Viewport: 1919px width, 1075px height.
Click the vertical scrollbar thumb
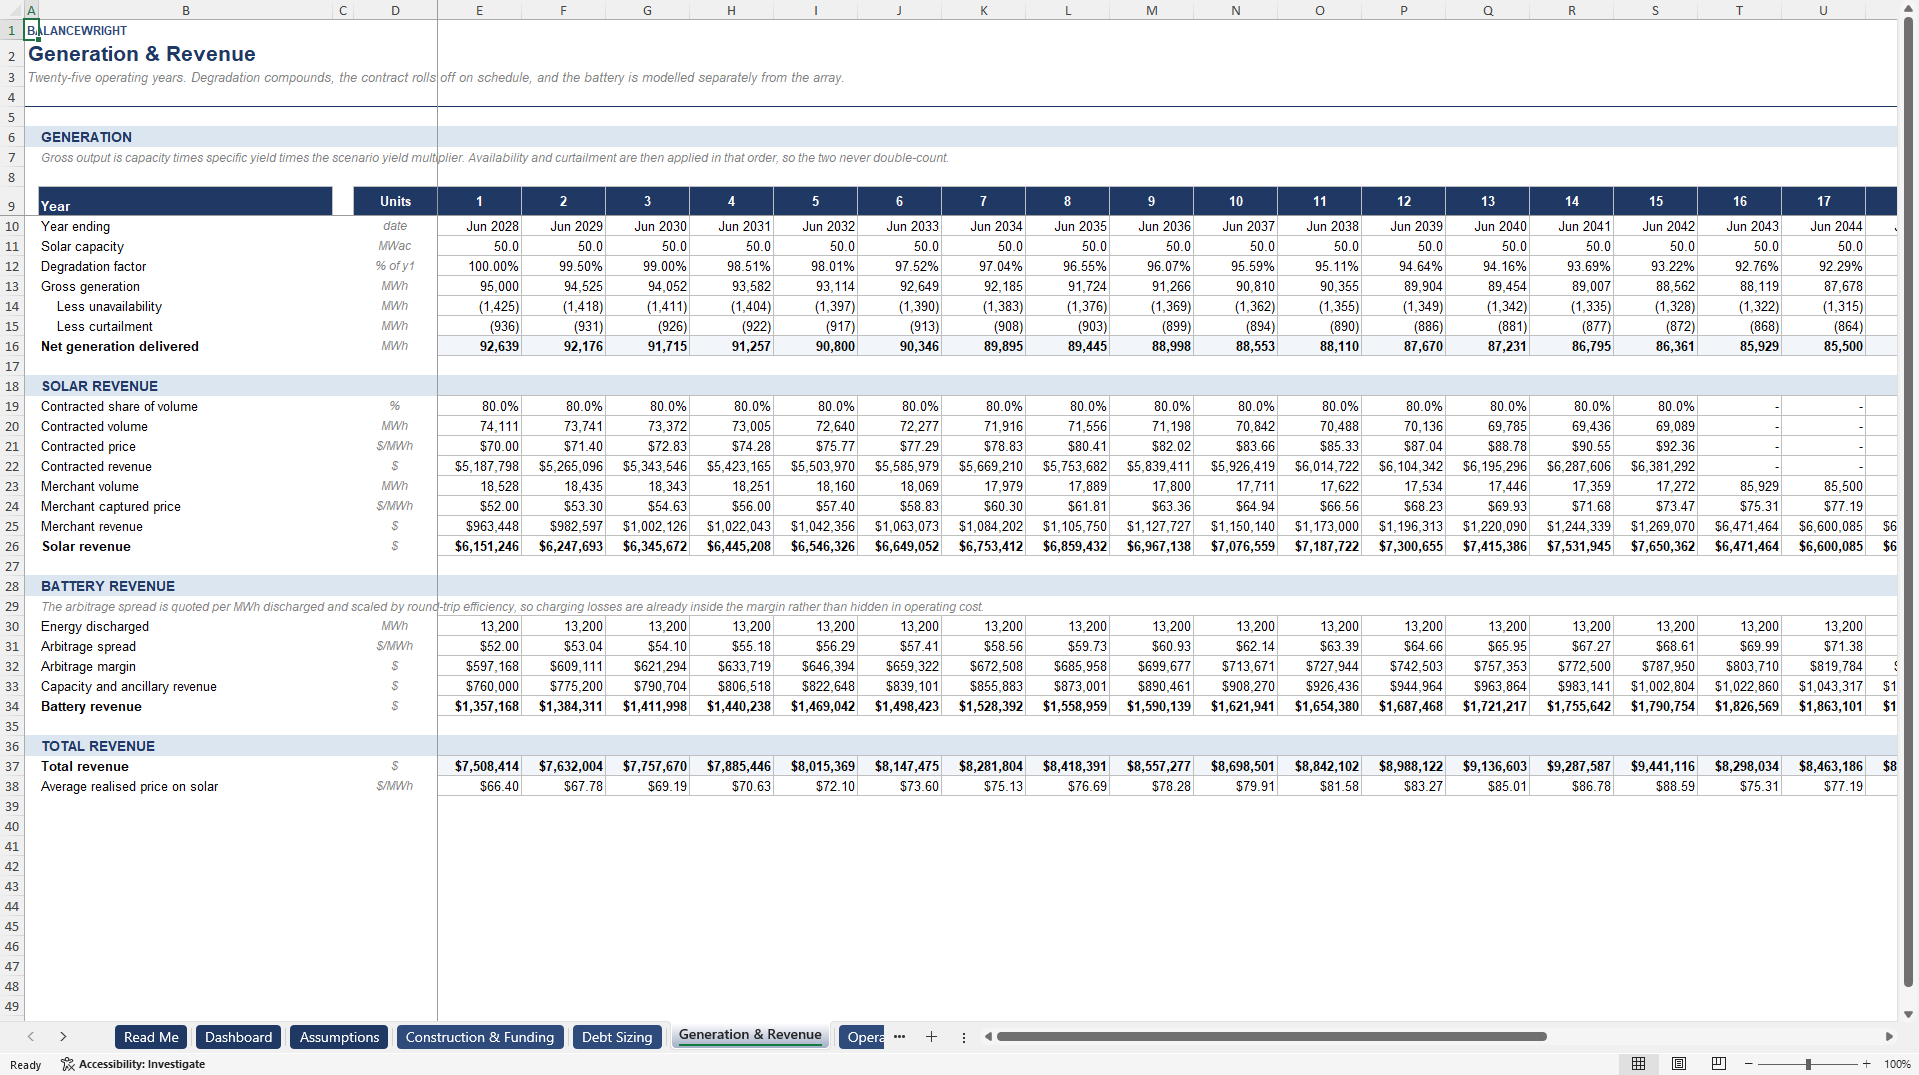click(1908, 500)
